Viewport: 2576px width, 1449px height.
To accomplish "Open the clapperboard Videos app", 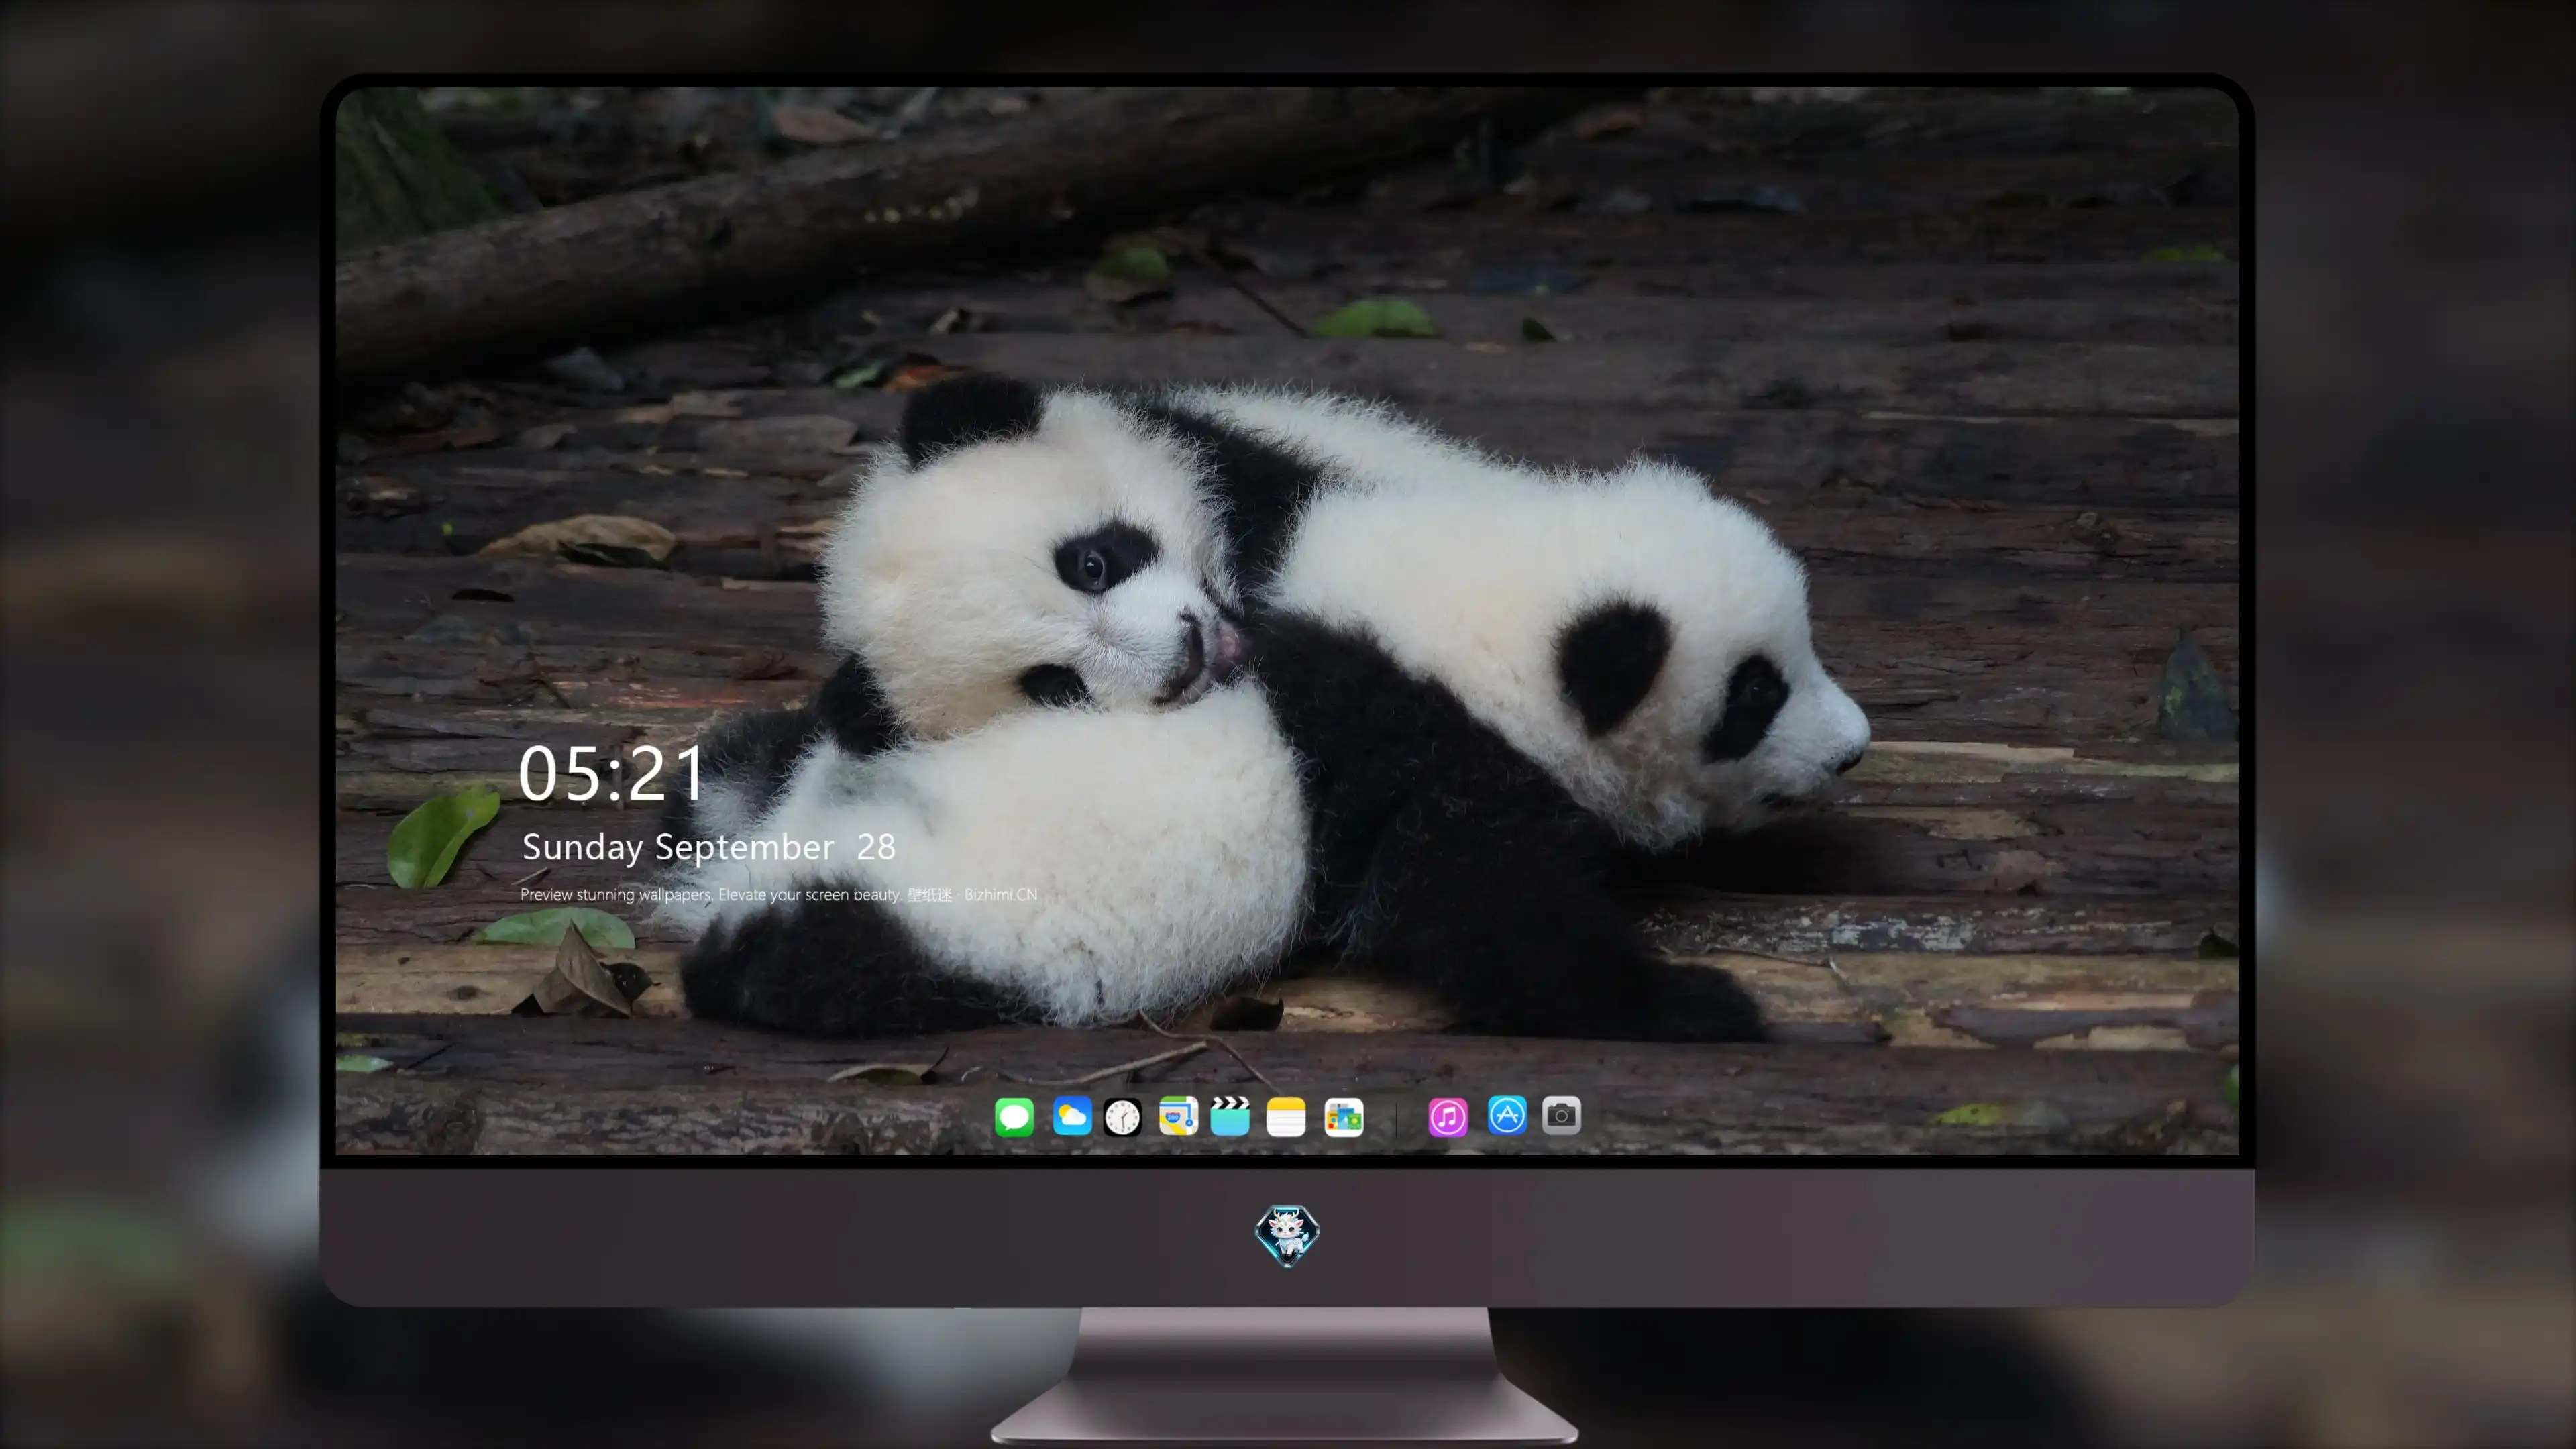I will pos(1230,1116).
